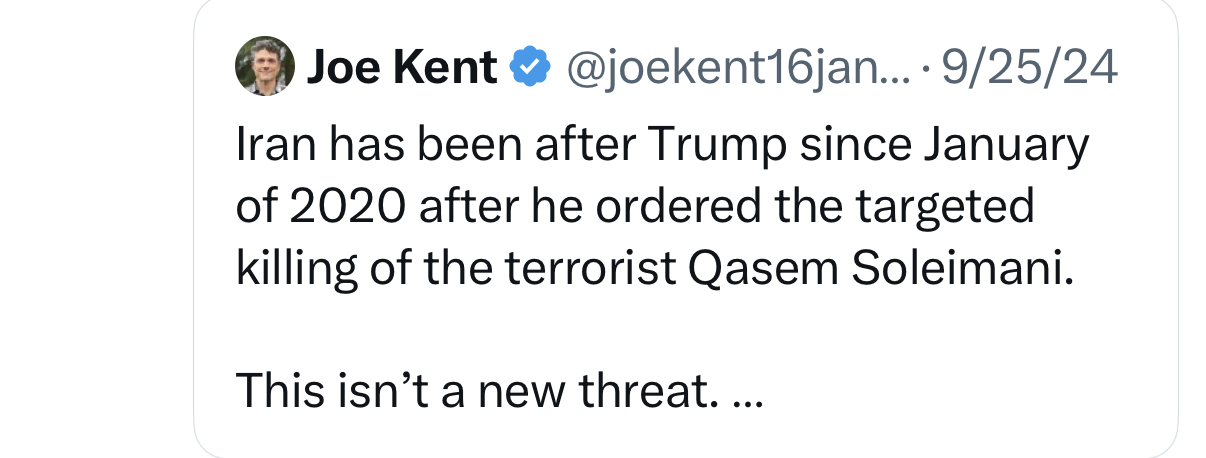Click Joe Kent's profile avatar

264,68
